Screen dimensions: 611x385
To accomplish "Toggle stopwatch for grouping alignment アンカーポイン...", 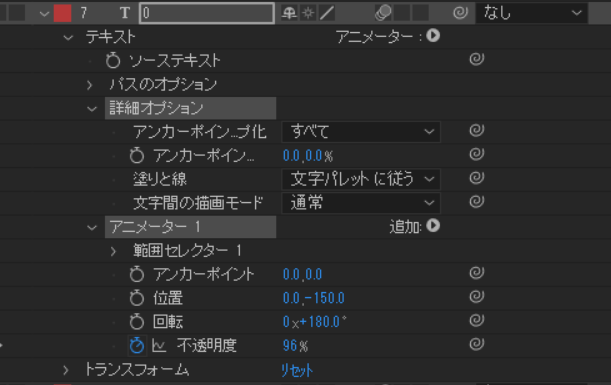I will (x=137, y=155).
